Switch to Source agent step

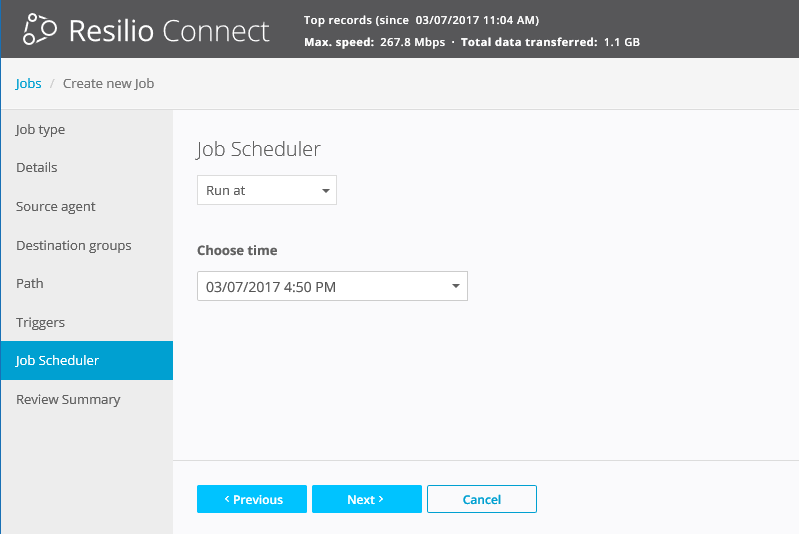pos(55,206)
